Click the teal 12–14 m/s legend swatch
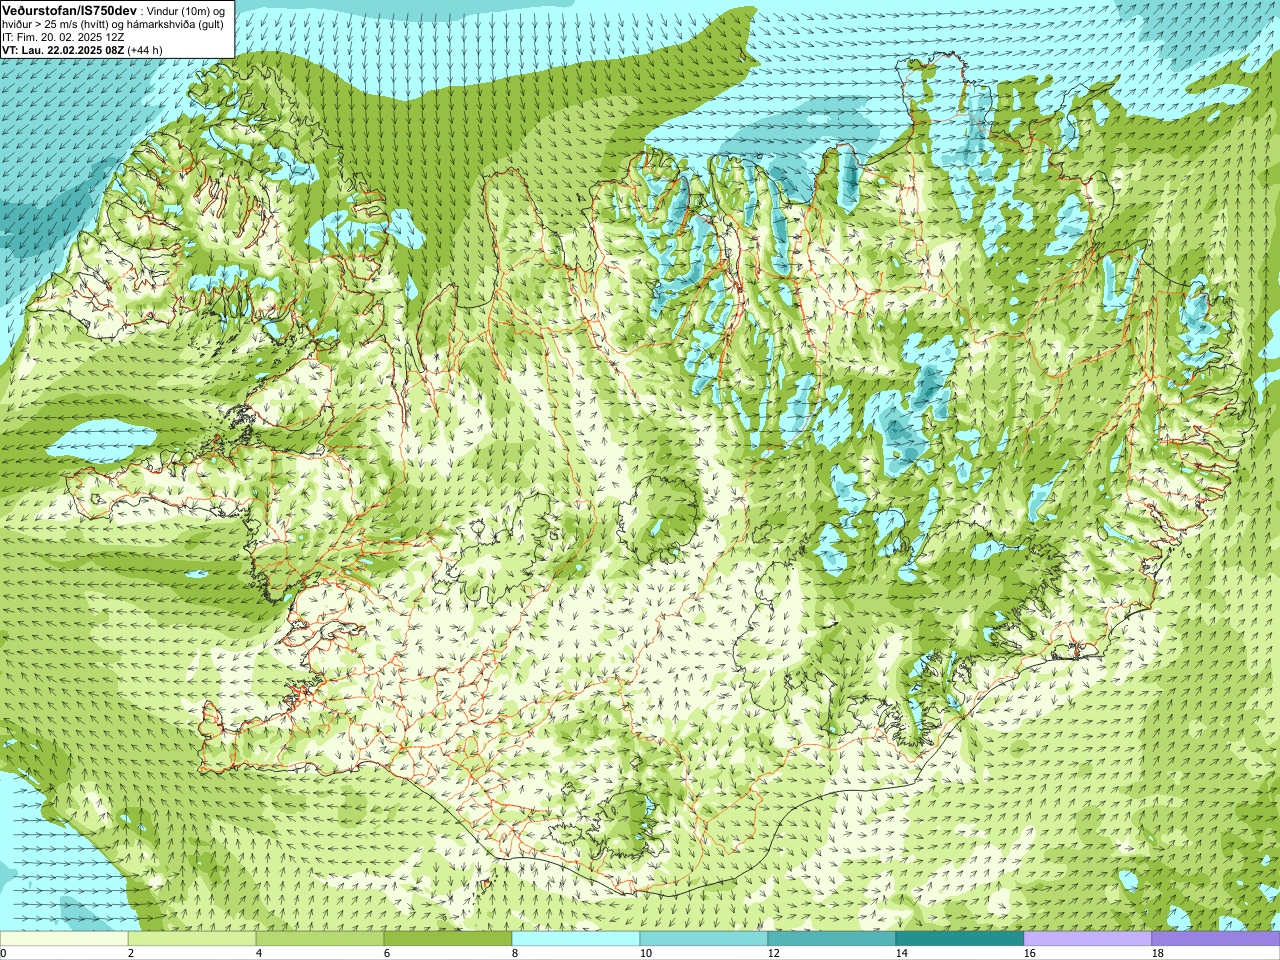Screen dimensions: 1280x960 (832, 940)
